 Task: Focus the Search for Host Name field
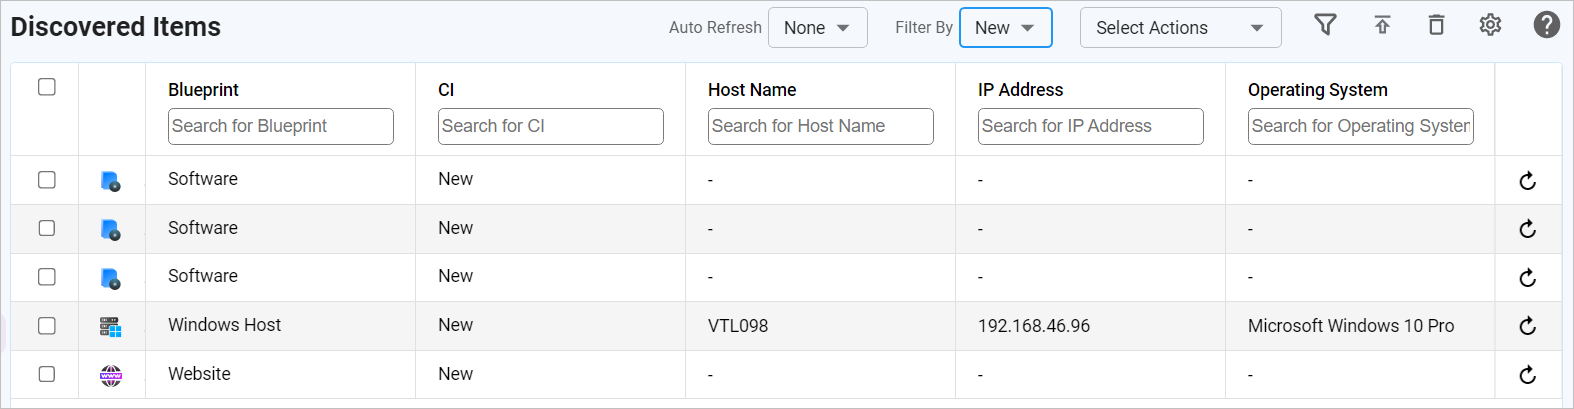pyautogui.click(x=820, y=126)
